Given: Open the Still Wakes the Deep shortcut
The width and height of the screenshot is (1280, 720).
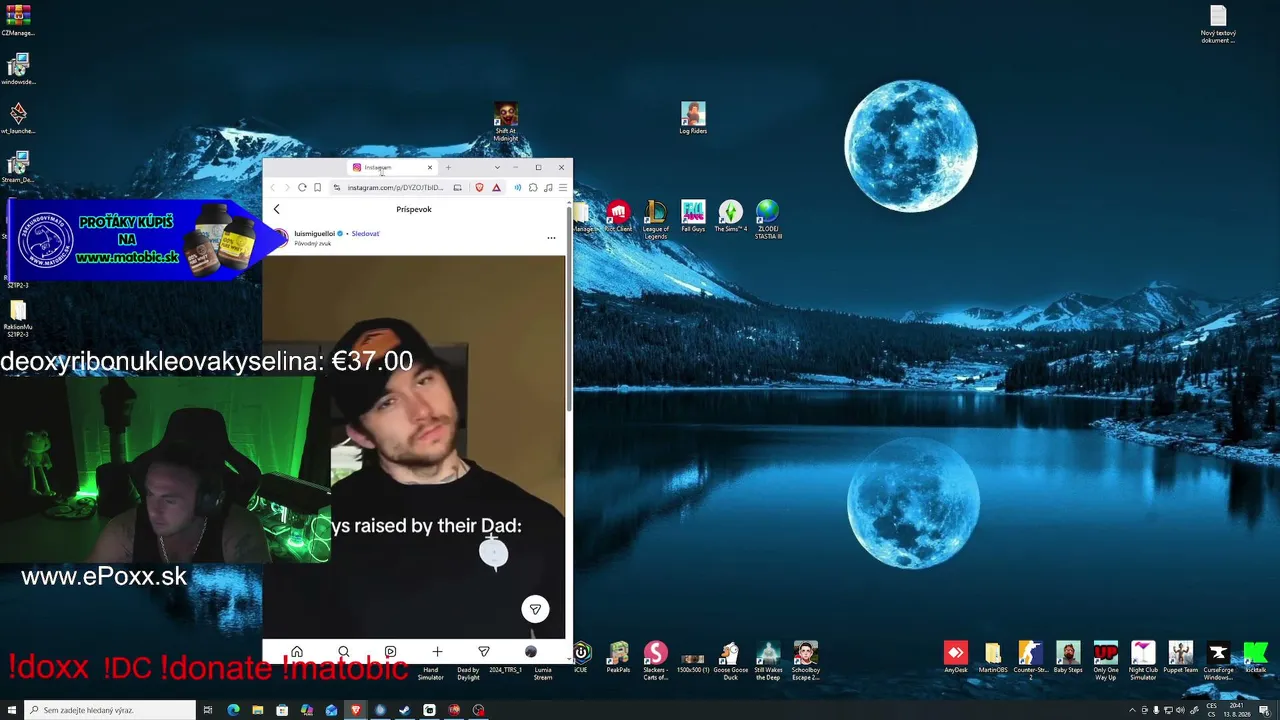Looking at the screenshot, I should 768,660.
